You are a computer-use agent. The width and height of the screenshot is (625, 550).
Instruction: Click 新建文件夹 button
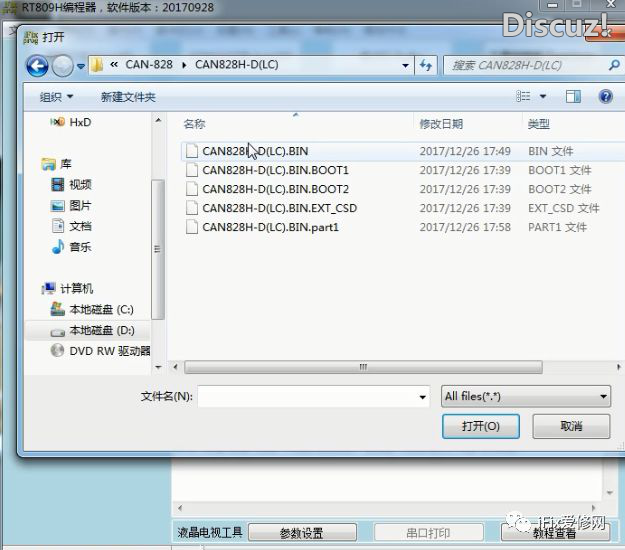coord(128,97)
